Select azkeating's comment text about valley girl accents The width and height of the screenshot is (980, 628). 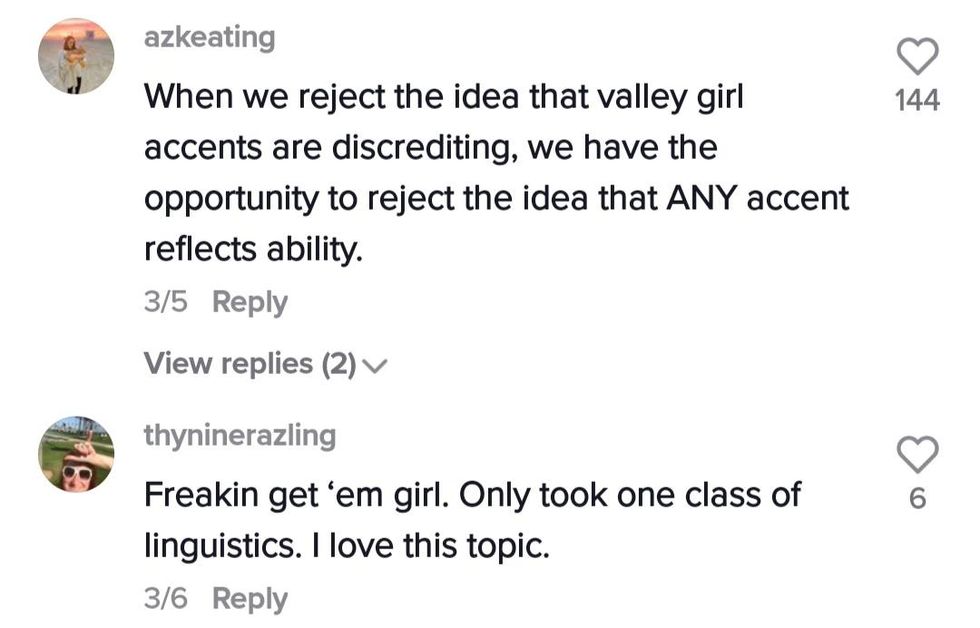coord(445,98)
